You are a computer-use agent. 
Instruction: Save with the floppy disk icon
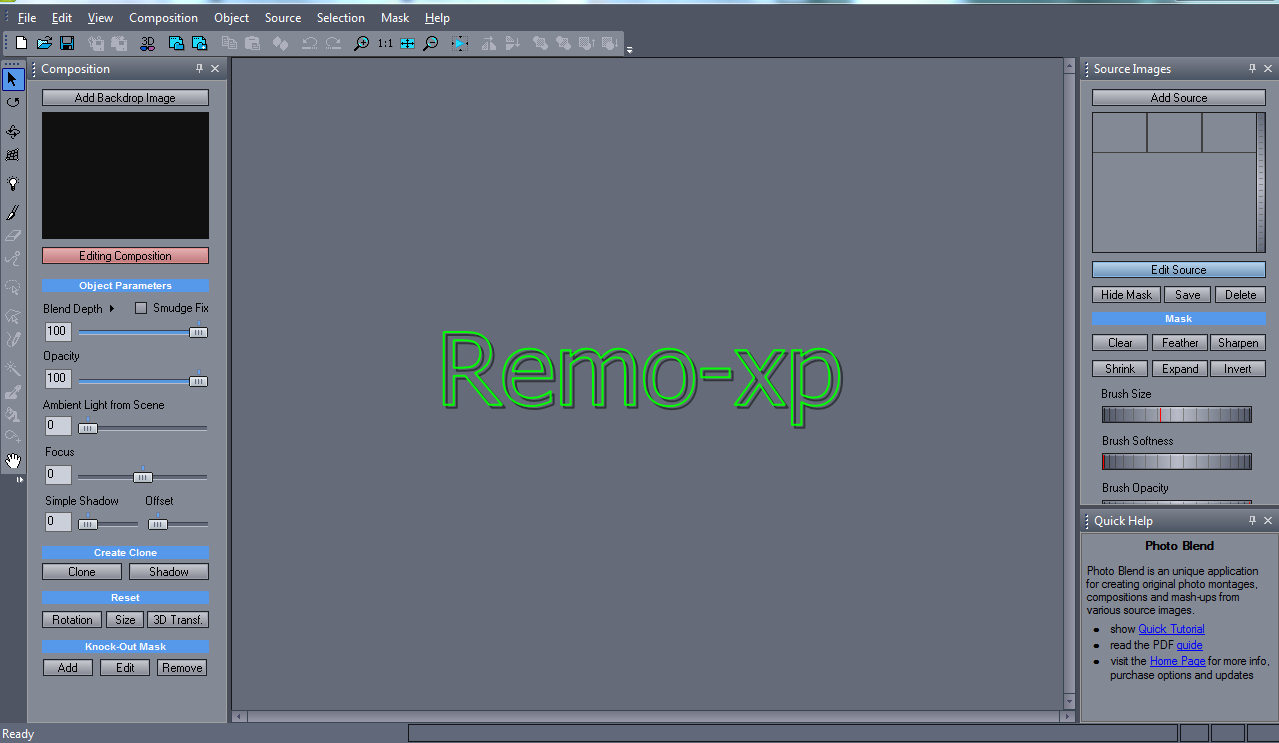[67, 43]
